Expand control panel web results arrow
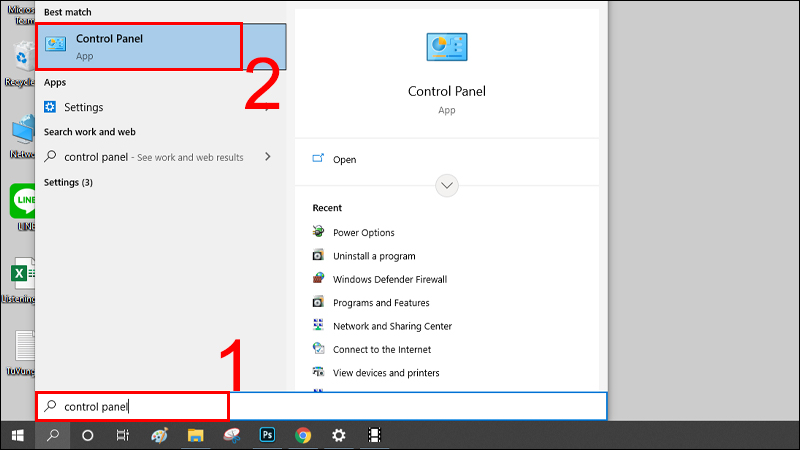The height and width of the screenshot is (450, 800). [x=267, y=157]
